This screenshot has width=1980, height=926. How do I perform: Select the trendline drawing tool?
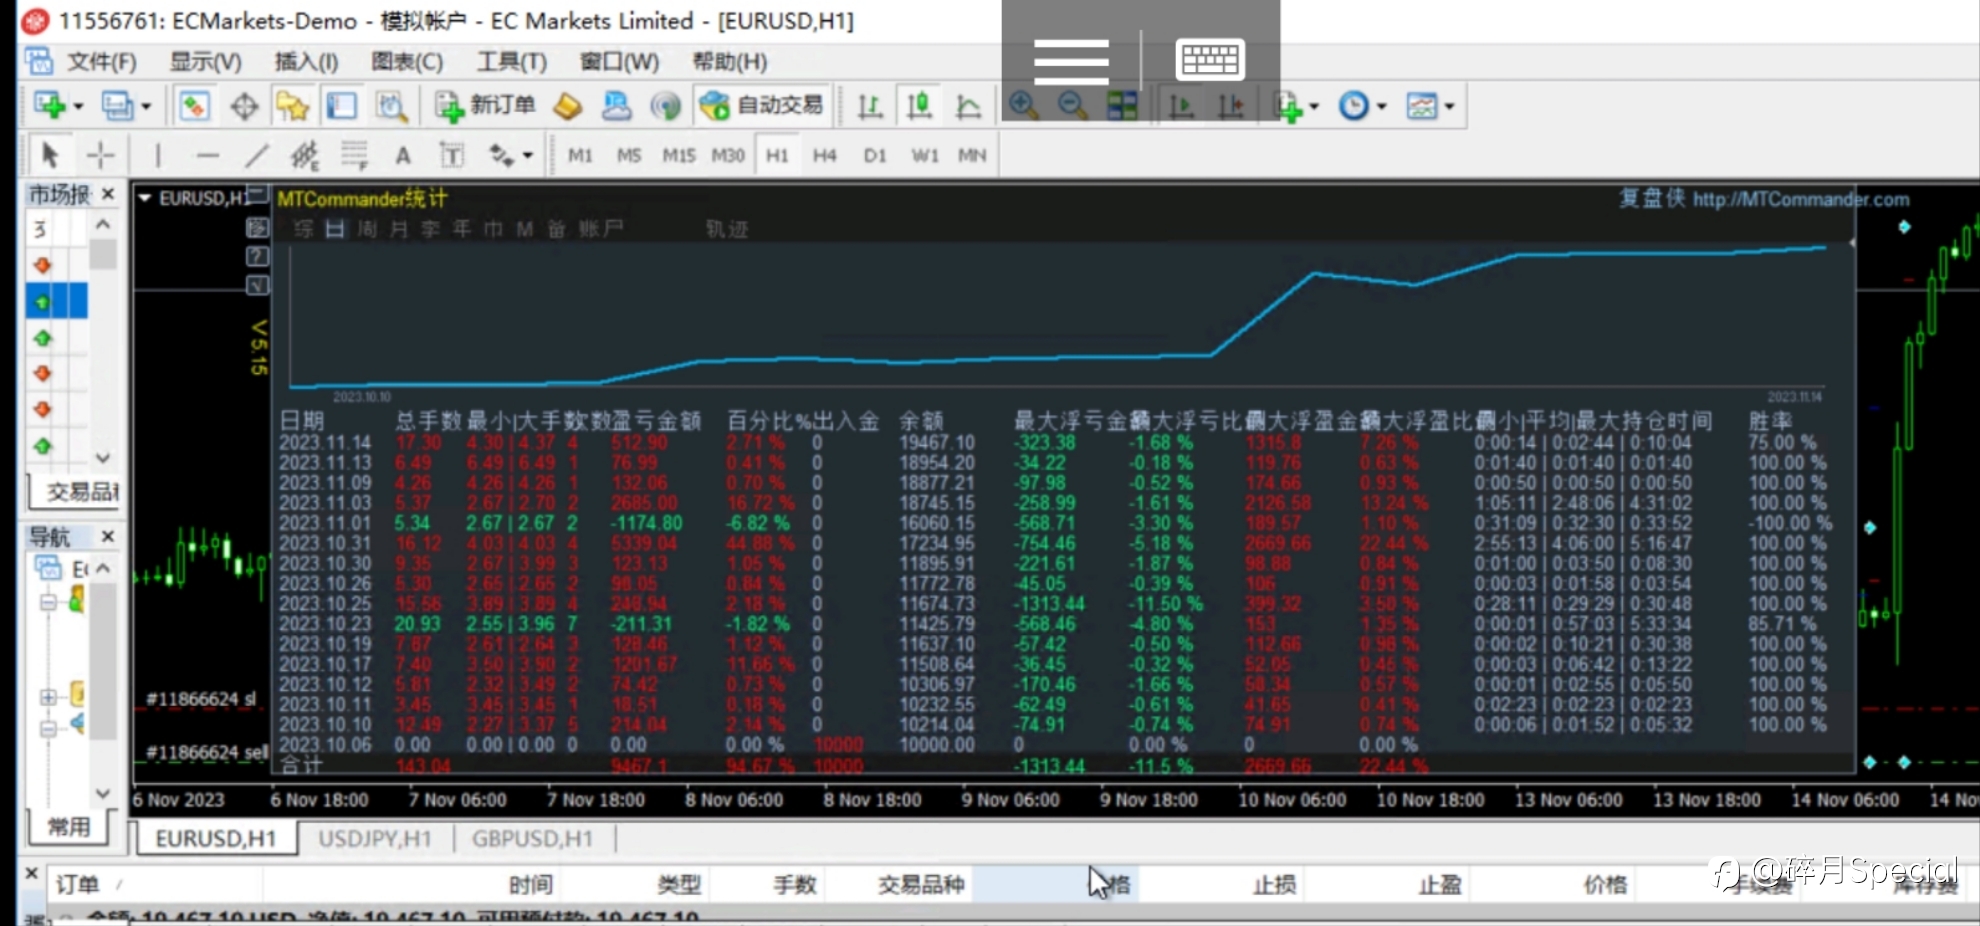click(x=257, y=155)
